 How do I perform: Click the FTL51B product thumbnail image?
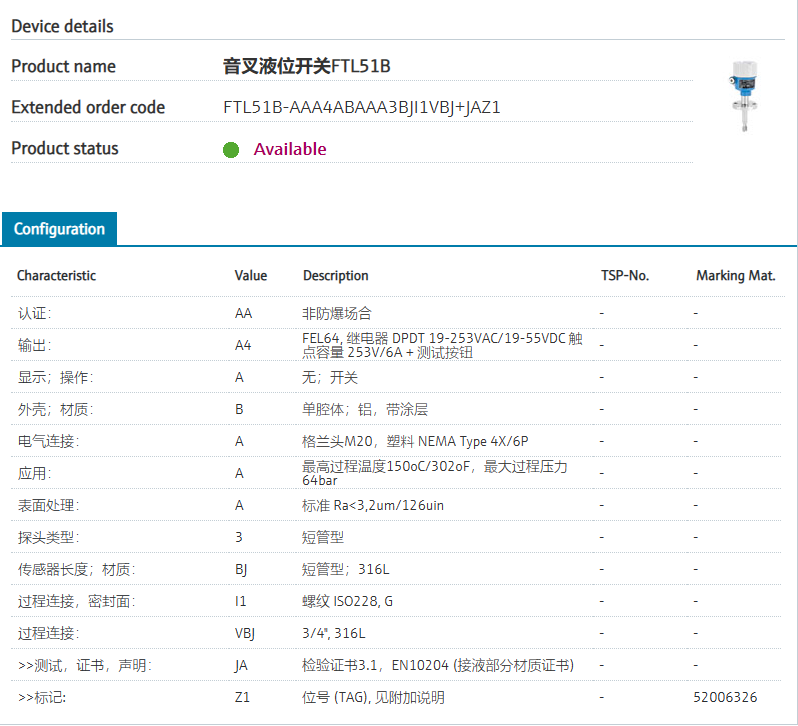coord(747,97)
